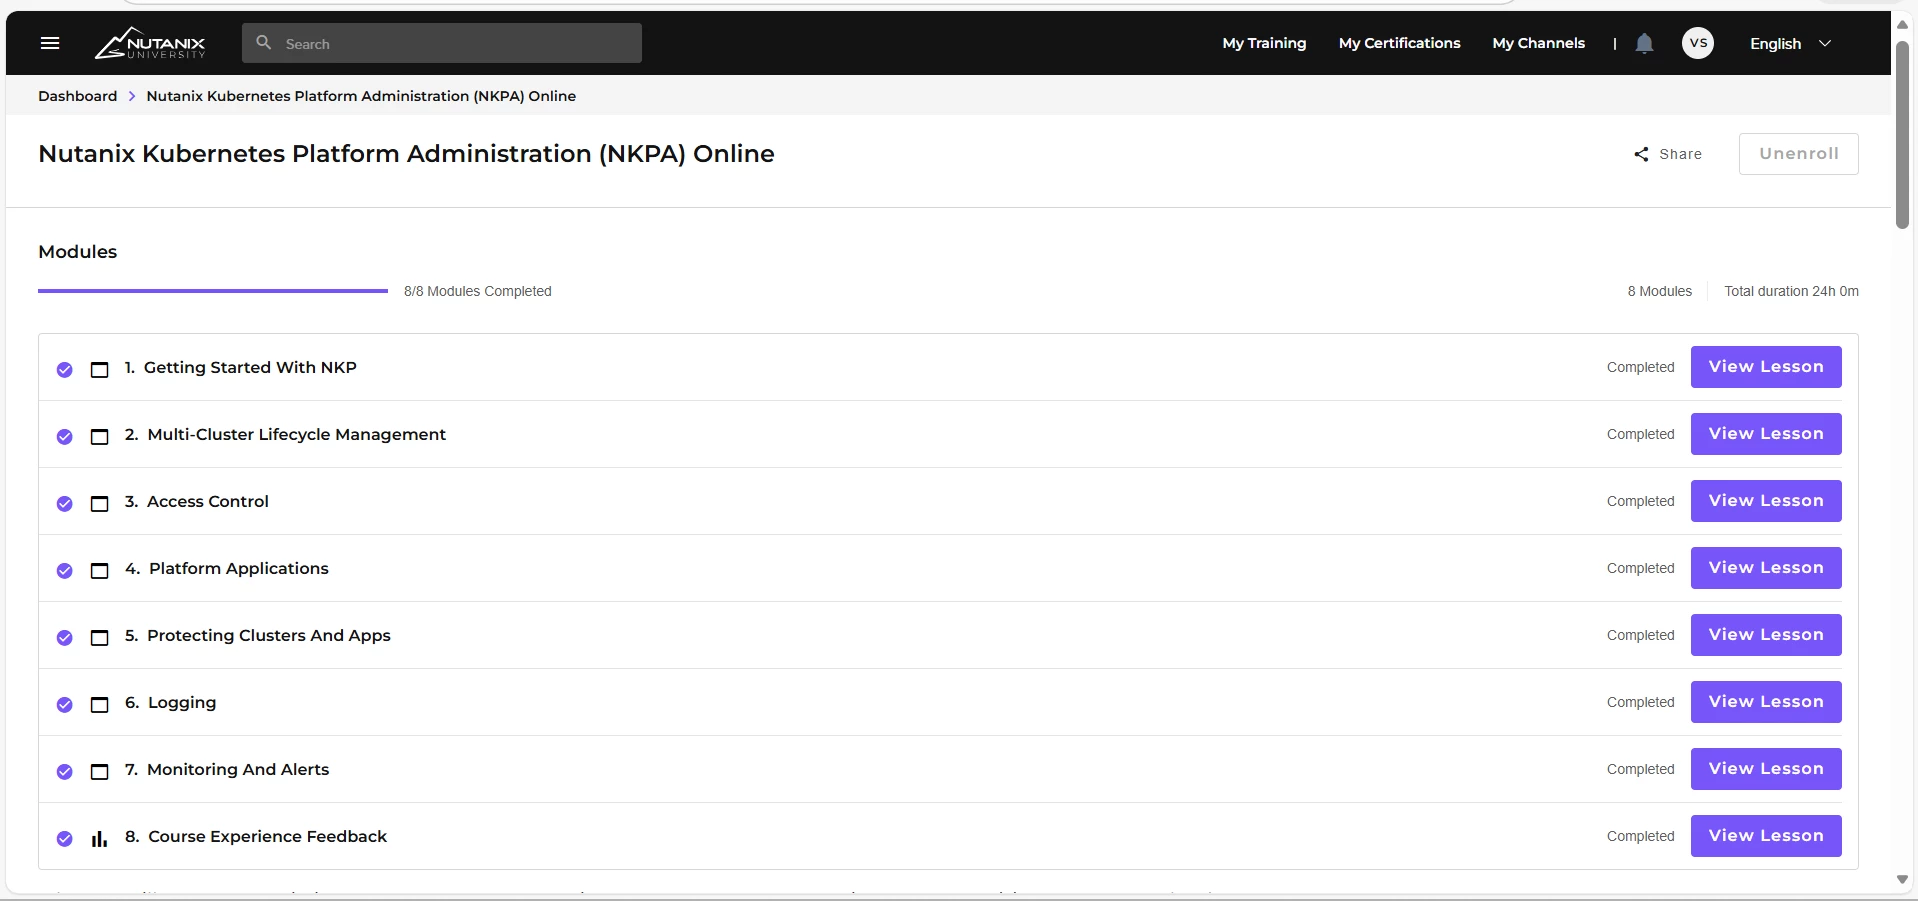
Task: Focus the Search input field
Action: click(442, 43)
